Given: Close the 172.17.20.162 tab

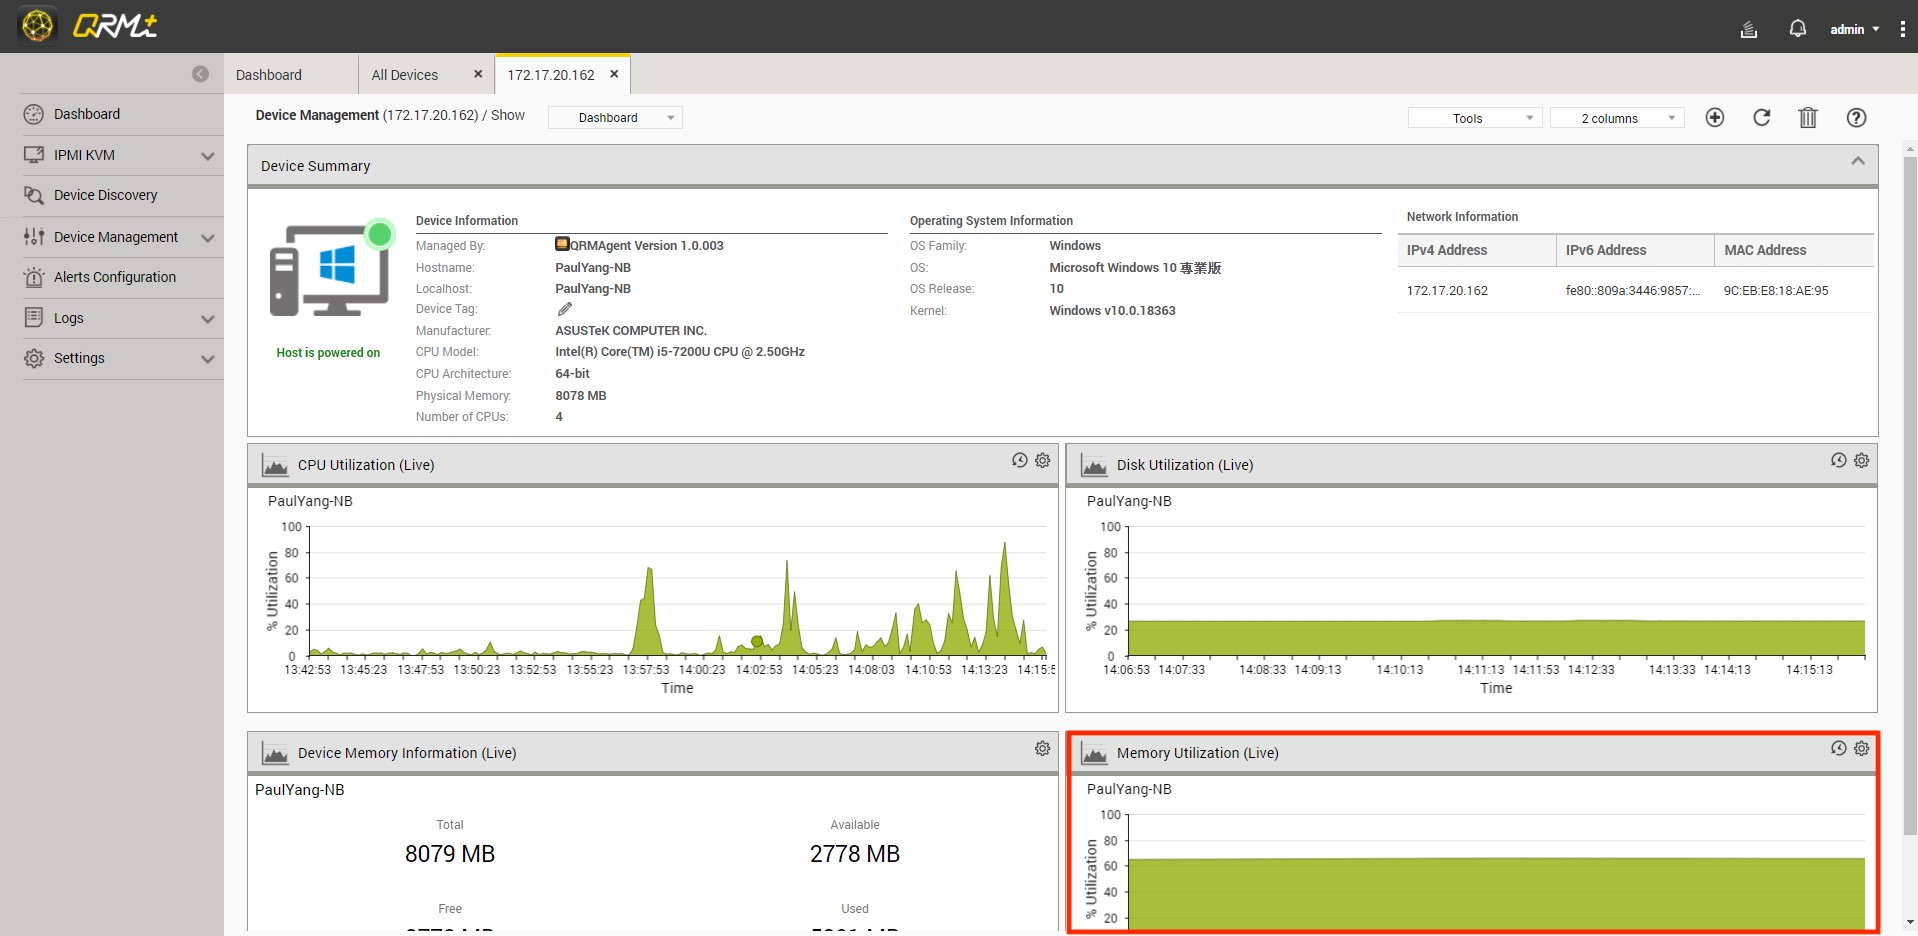Looking at the screenshot, I should pos(614,74).
